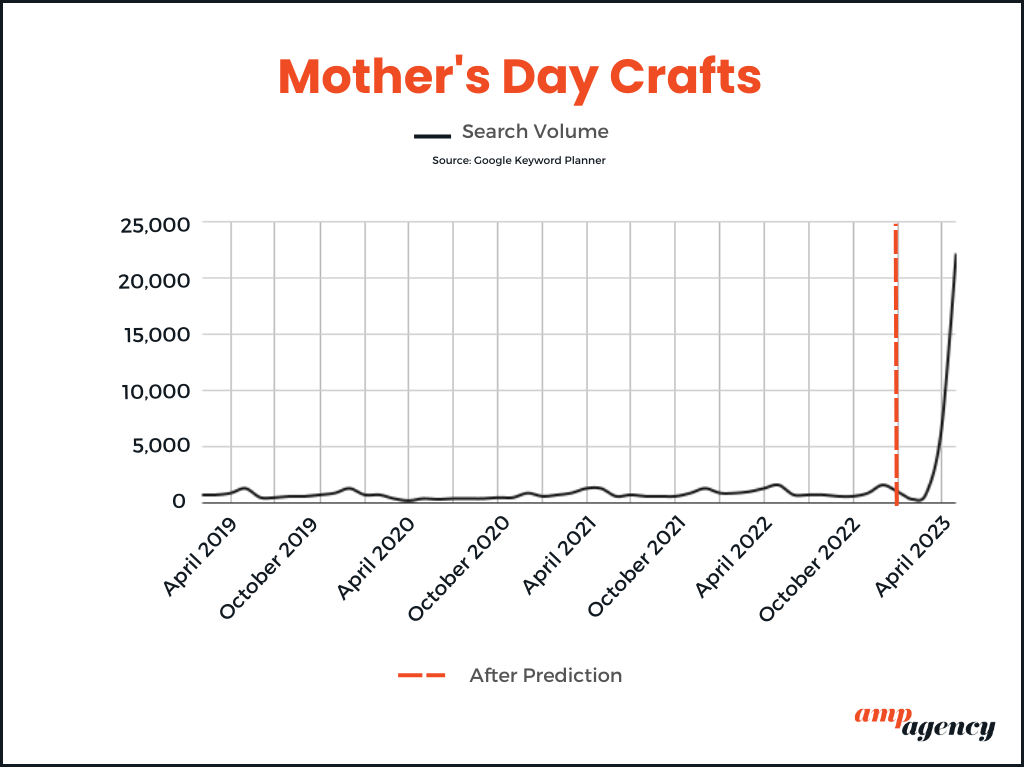Click the October 2021 axis label

click(637, 567)
